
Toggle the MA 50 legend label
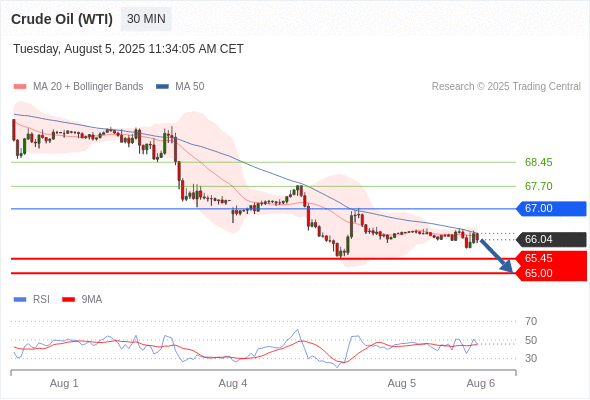coord(190,87)
